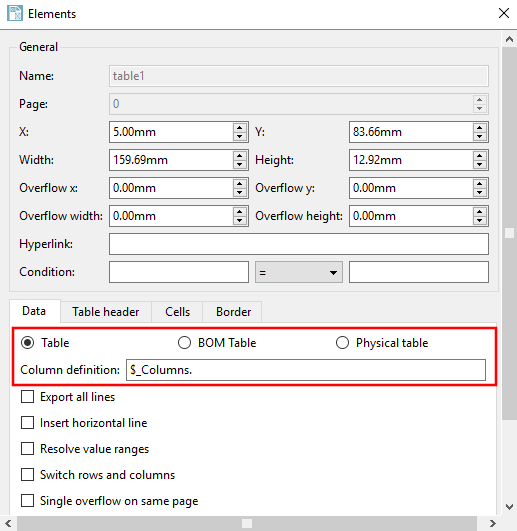Increase X value with up arrow

point(240,128)
